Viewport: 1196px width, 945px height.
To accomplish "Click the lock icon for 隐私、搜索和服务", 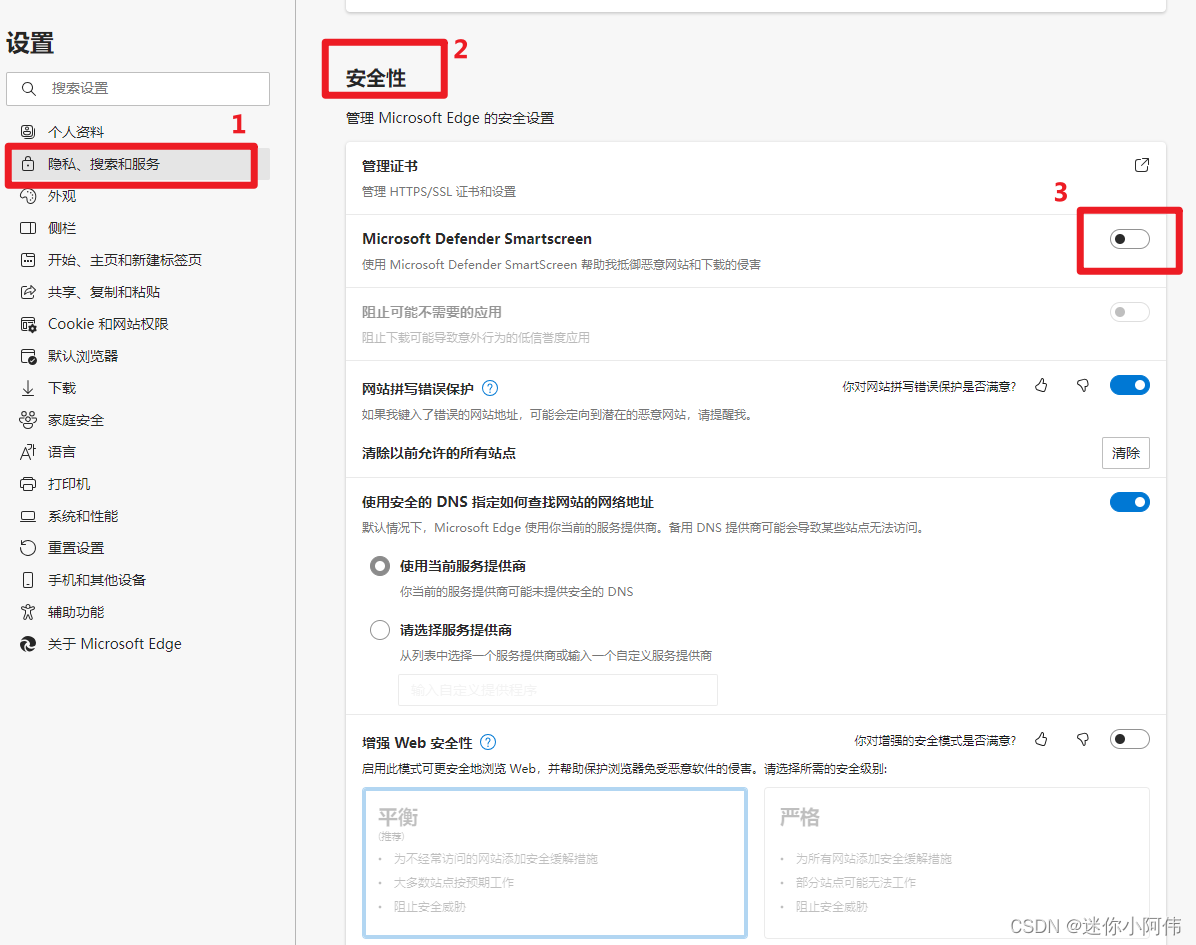I will pyautogui.click(x=28, y=164).
